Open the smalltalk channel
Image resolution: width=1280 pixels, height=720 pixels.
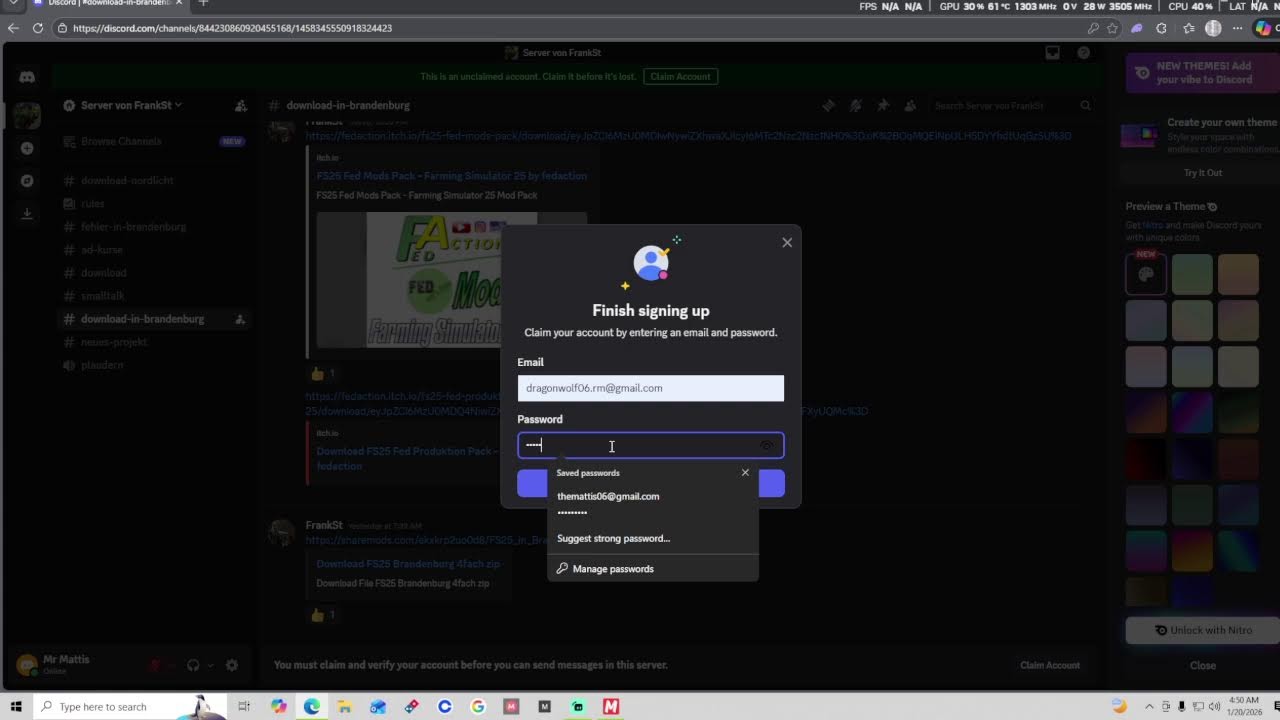(x=154, y=296)
